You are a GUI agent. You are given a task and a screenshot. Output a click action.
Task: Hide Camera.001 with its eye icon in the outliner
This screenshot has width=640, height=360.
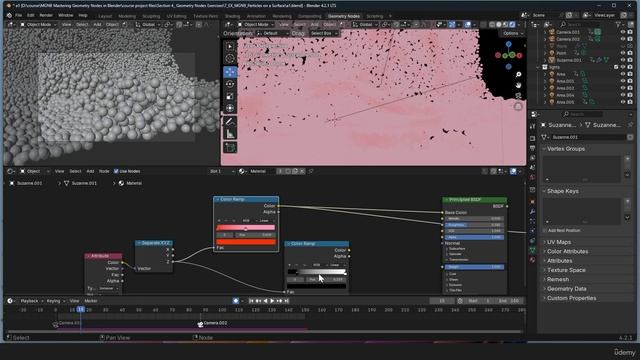623,32
